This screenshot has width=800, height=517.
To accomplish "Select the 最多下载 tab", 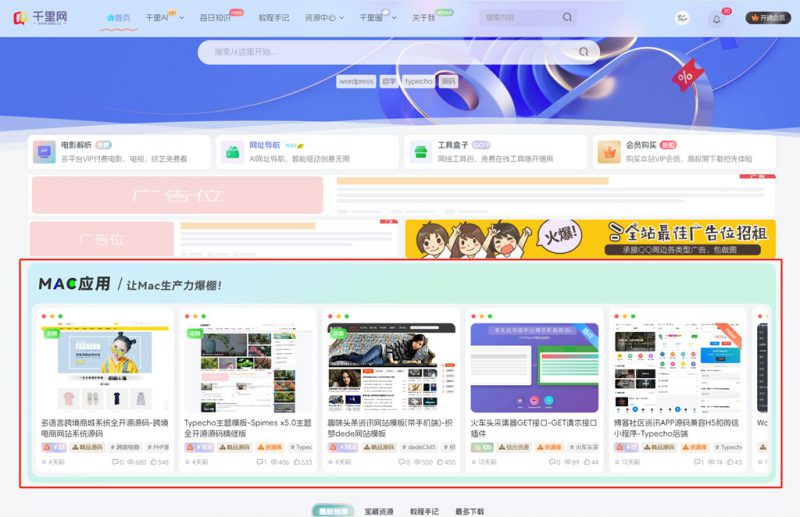I will 469,511.
